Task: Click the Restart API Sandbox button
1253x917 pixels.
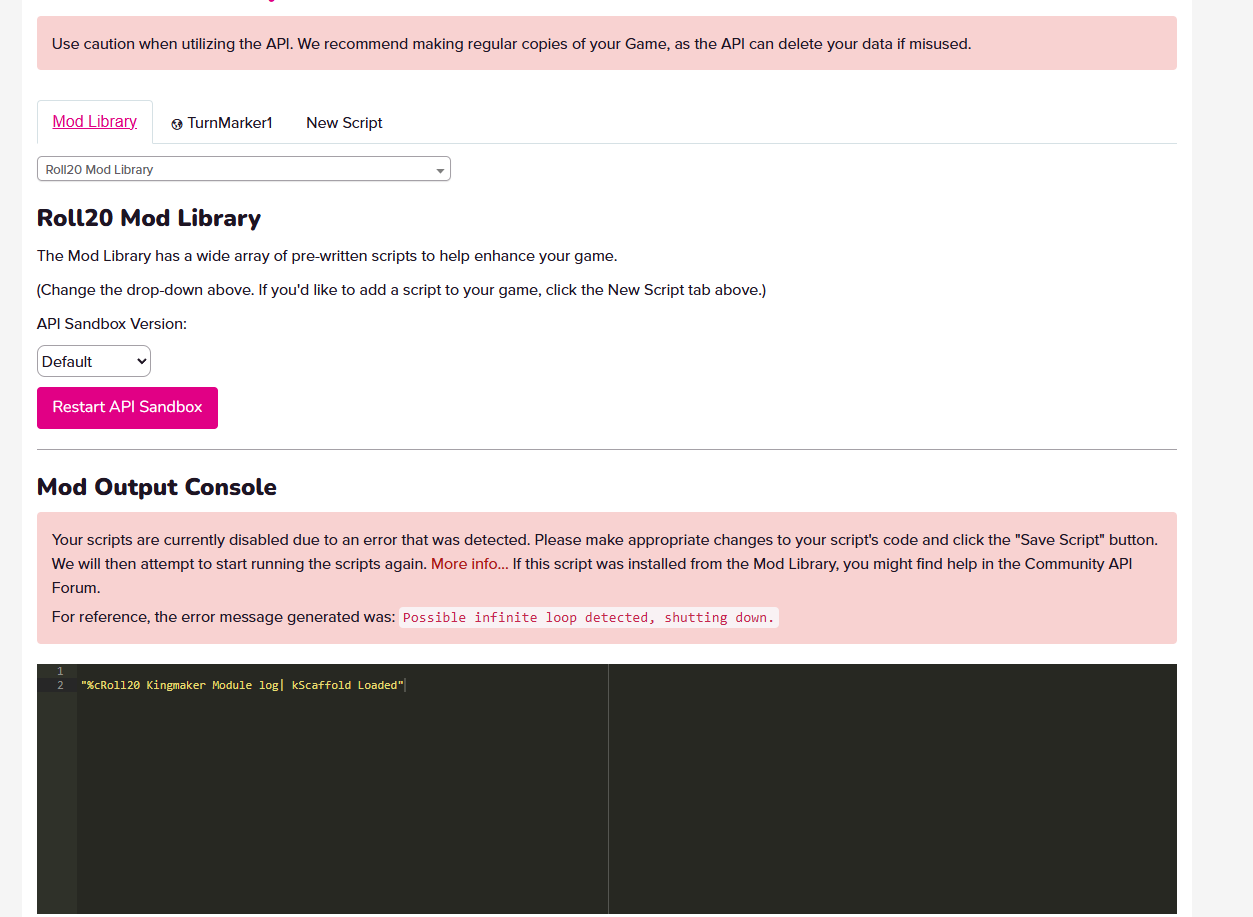Action: tap(127, 407)
